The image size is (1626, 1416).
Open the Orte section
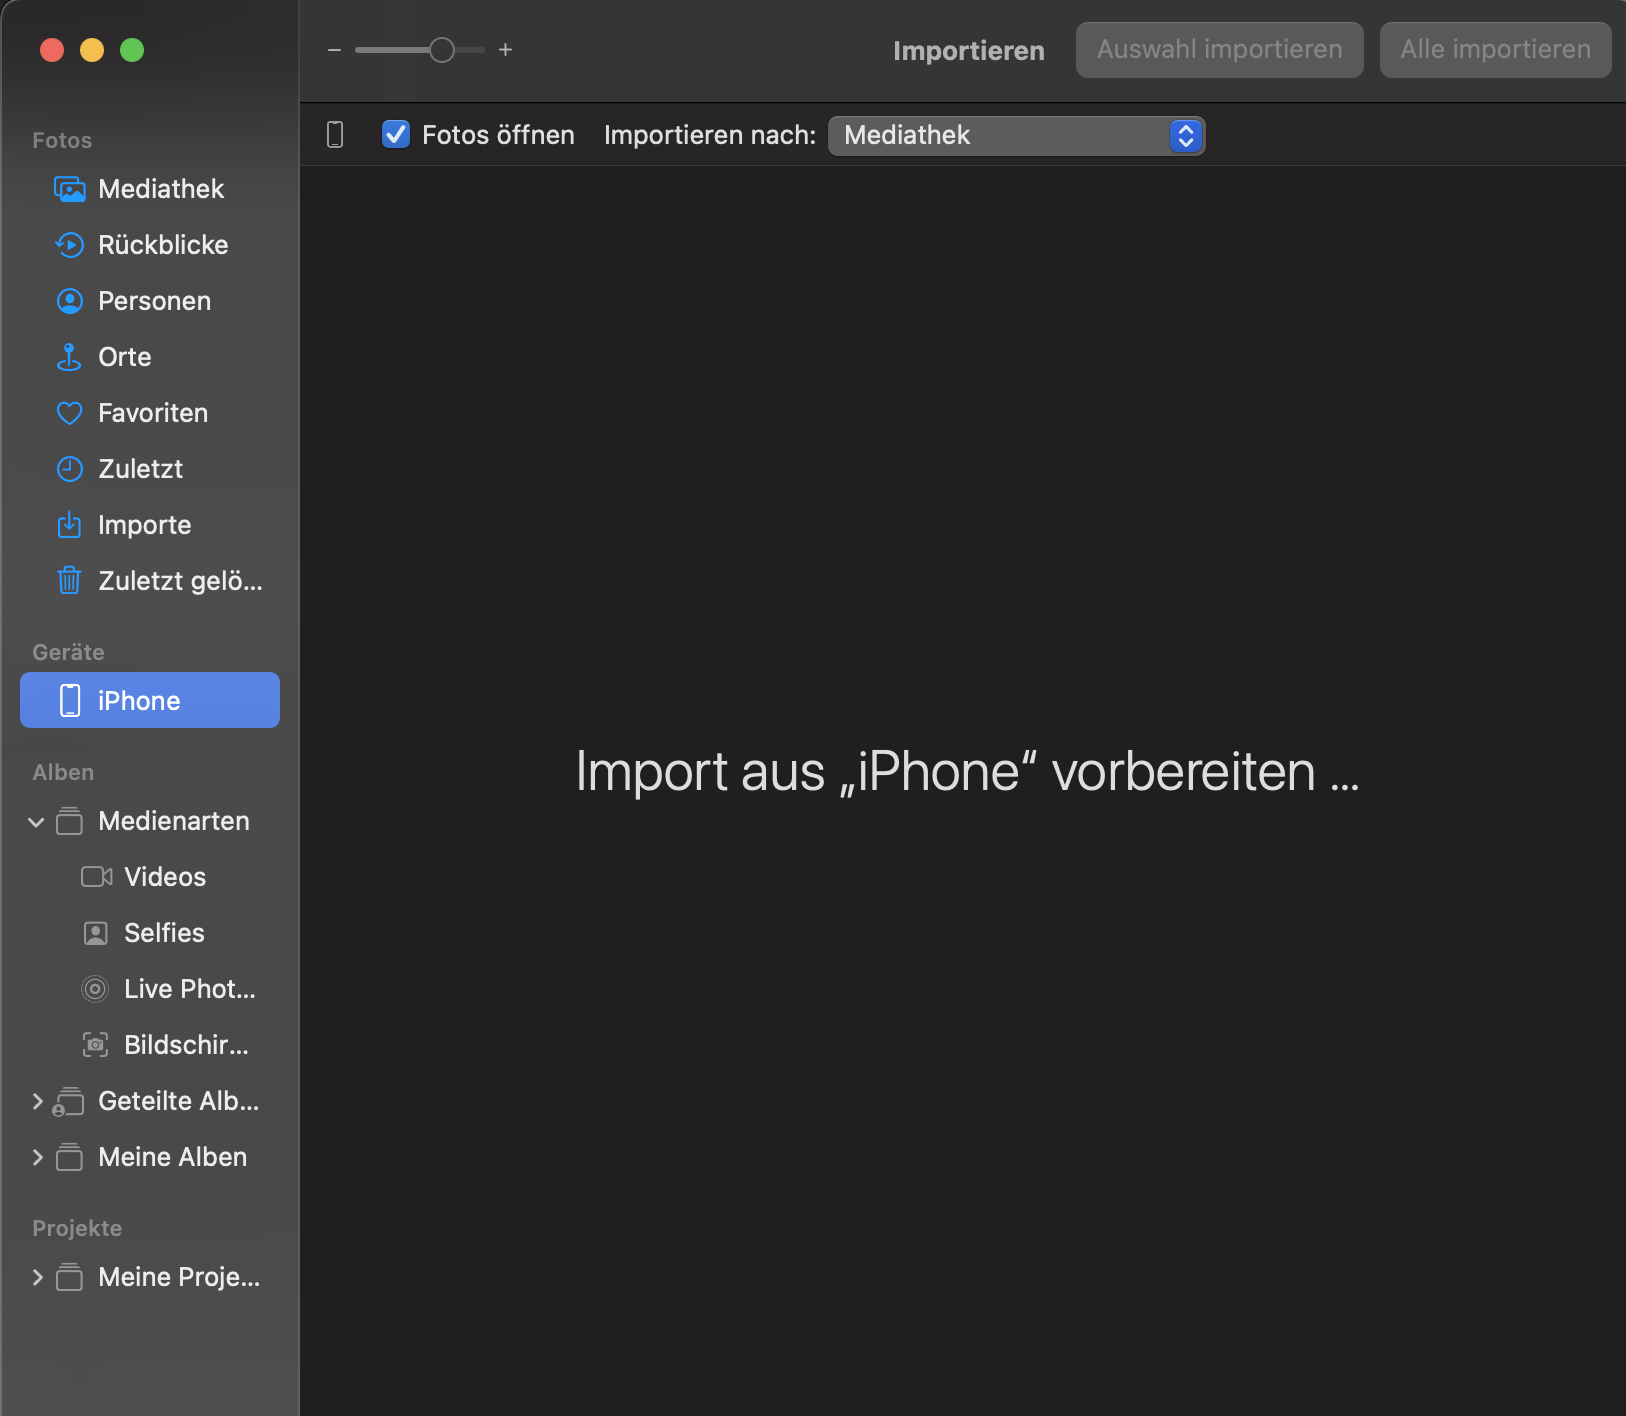150,357
